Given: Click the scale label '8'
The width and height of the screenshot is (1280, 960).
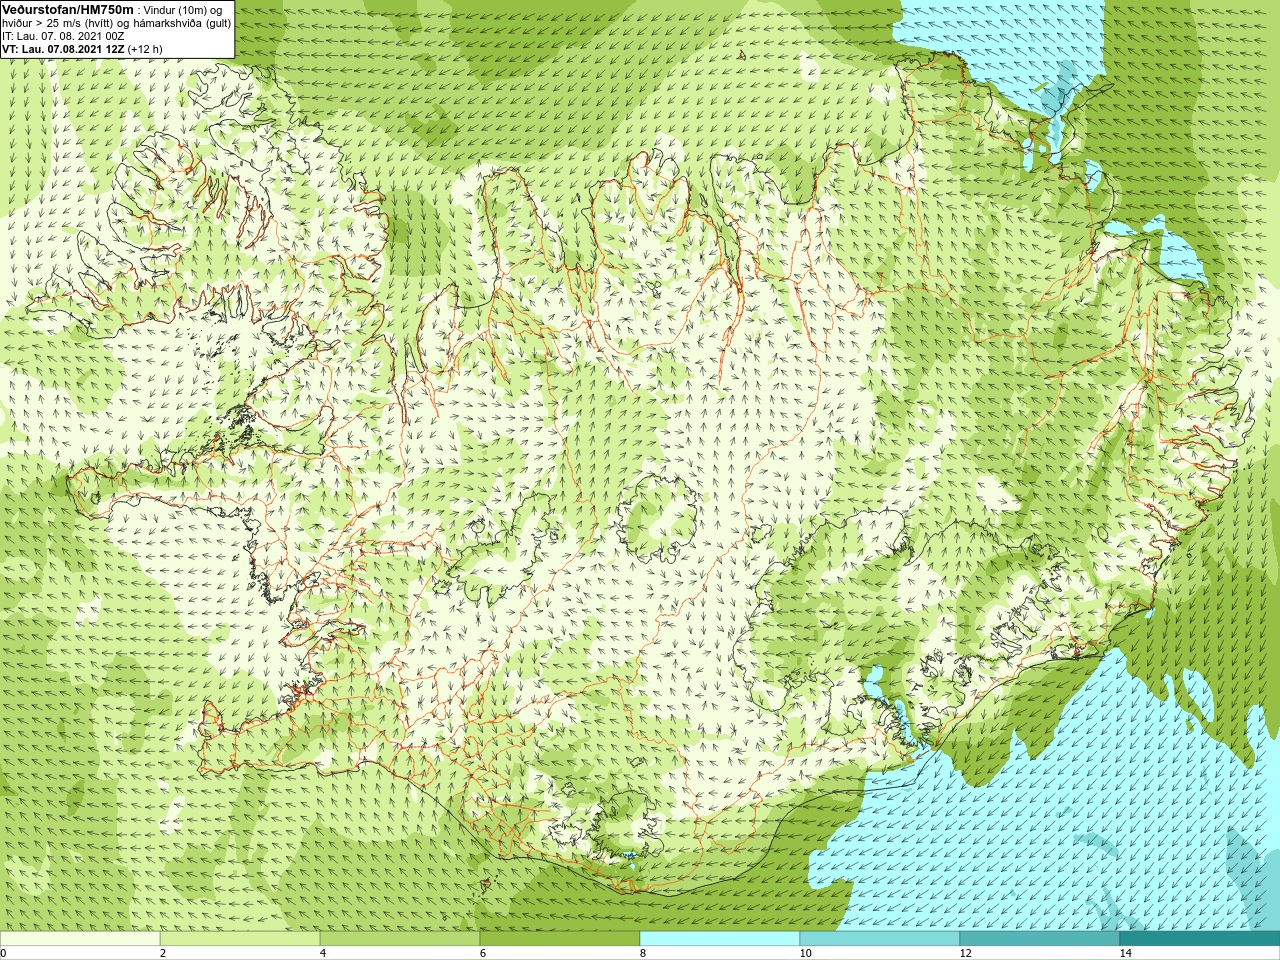Looking at the screenshot, I should pos(643,953).
